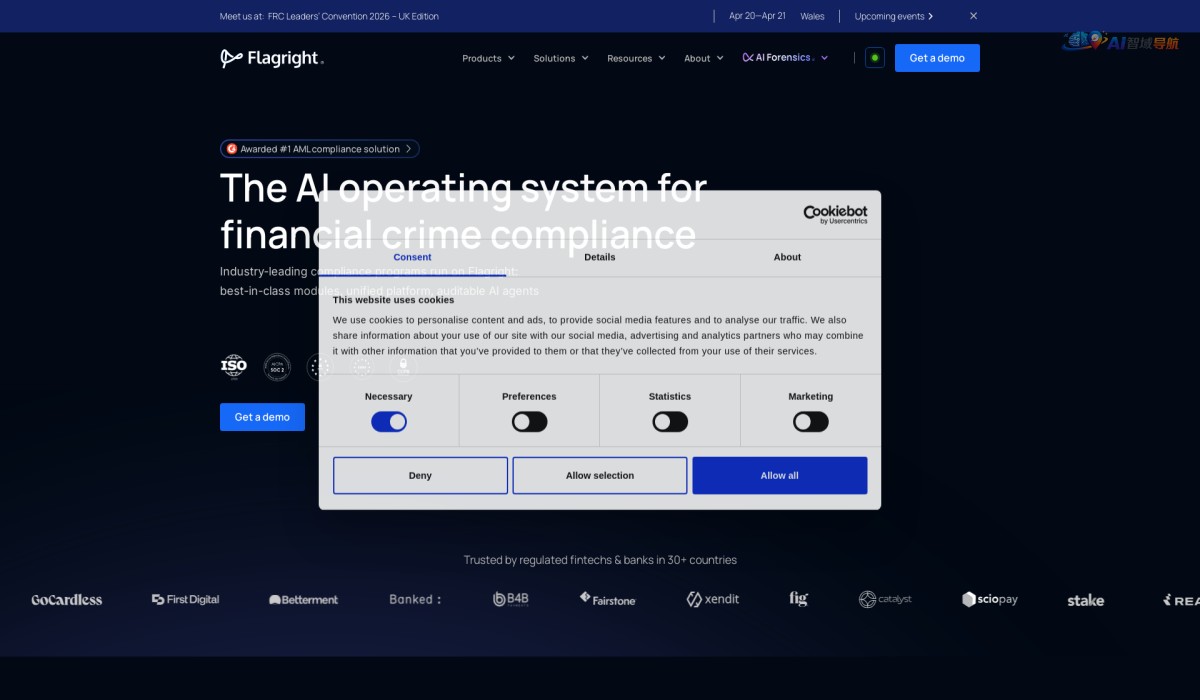Screen dimensions: 1200x700
Task: Click the xendit logo
Action: click(713, 599)
